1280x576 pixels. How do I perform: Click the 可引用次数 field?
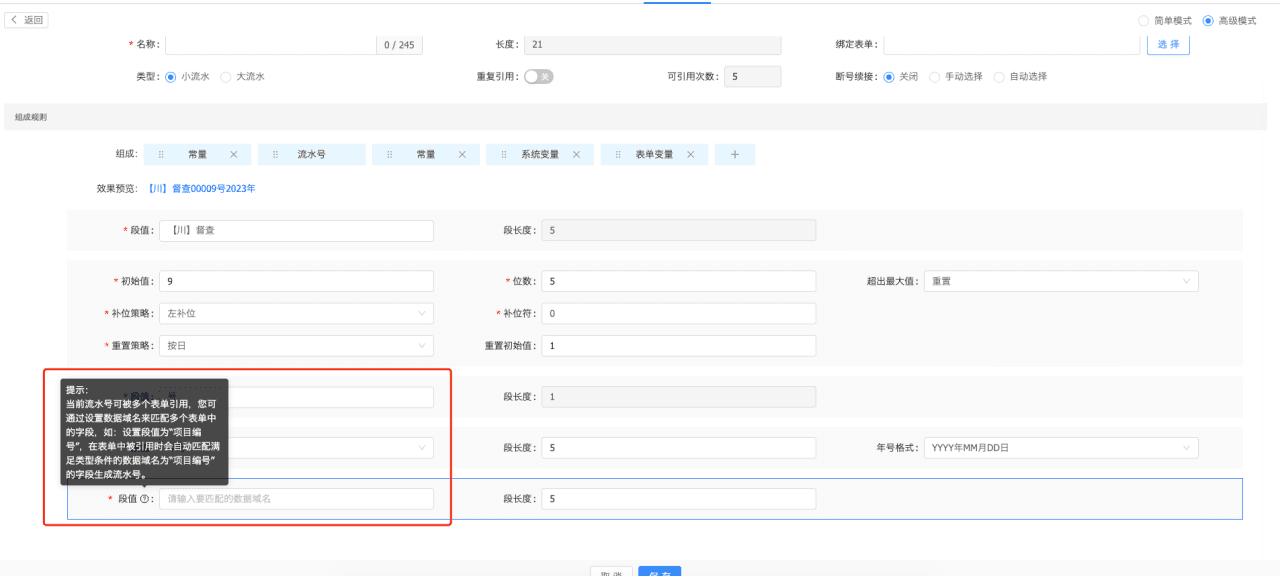753,76
